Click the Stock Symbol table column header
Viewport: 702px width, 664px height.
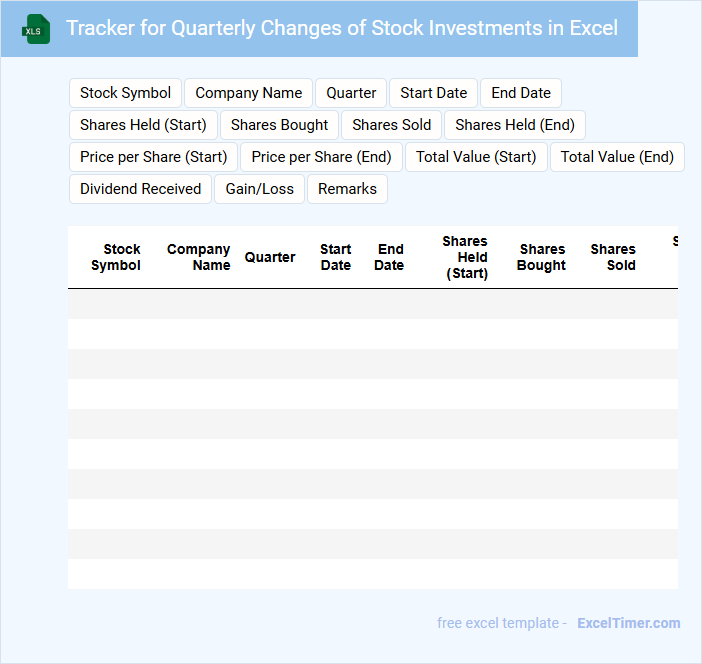[116, 257]
